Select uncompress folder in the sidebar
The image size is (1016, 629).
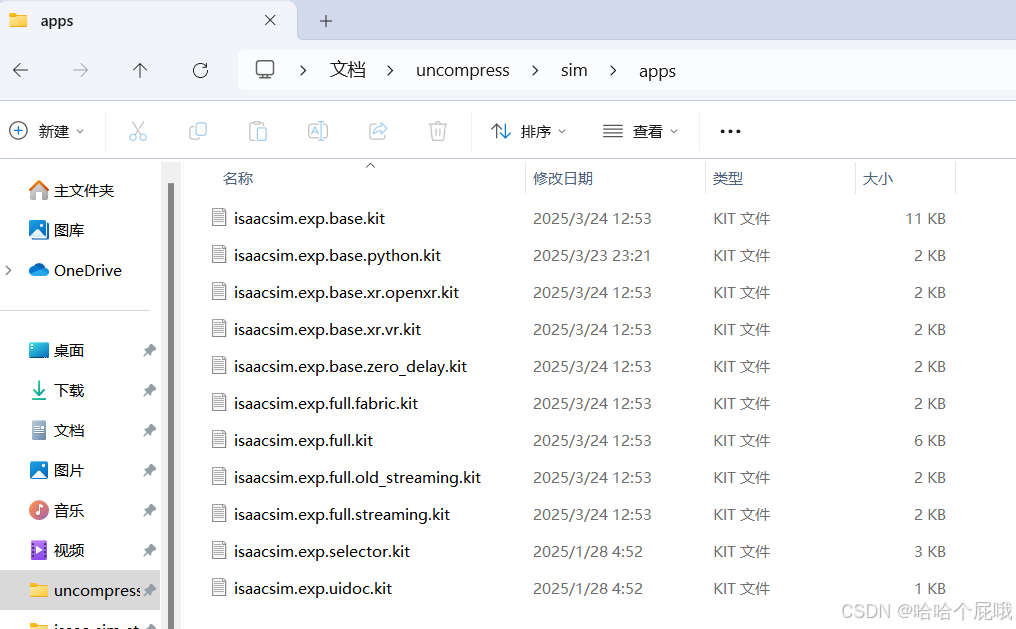tap(80, 590)
